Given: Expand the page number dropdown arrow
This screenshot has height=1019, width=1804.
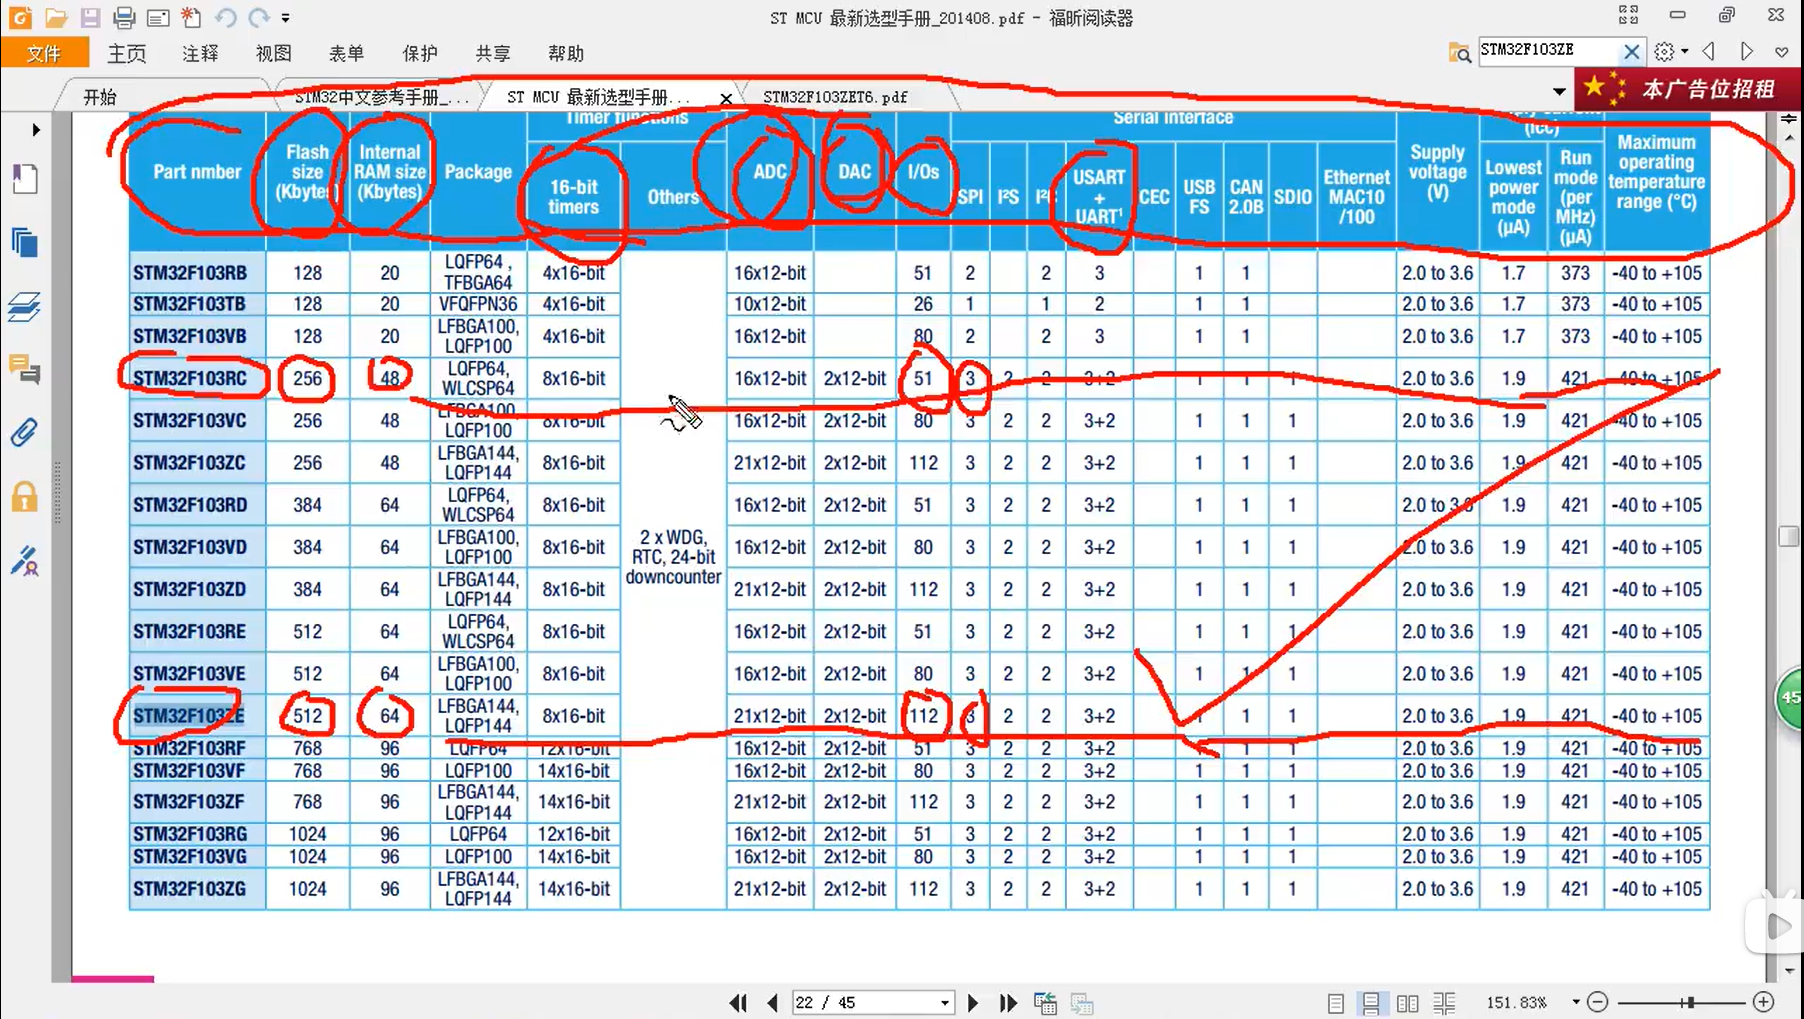Looking at the screenshot, I should point(944,1003).
